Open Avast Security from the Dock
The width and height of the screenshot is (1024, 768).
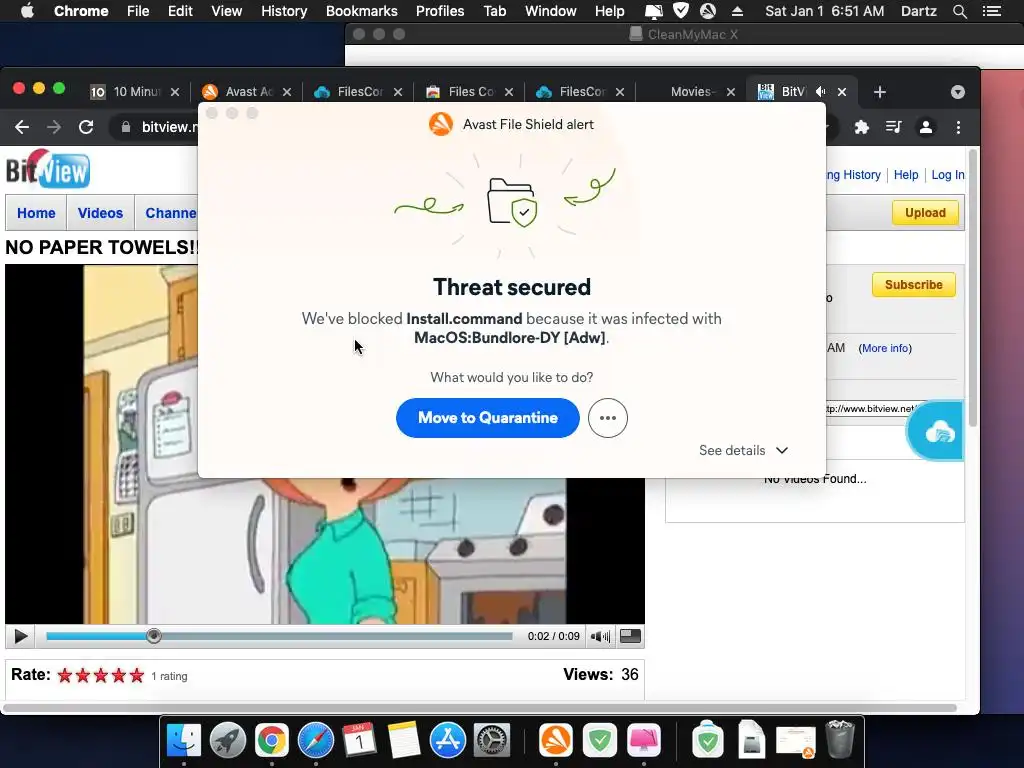pyautogui.click(x=556, y=741)
